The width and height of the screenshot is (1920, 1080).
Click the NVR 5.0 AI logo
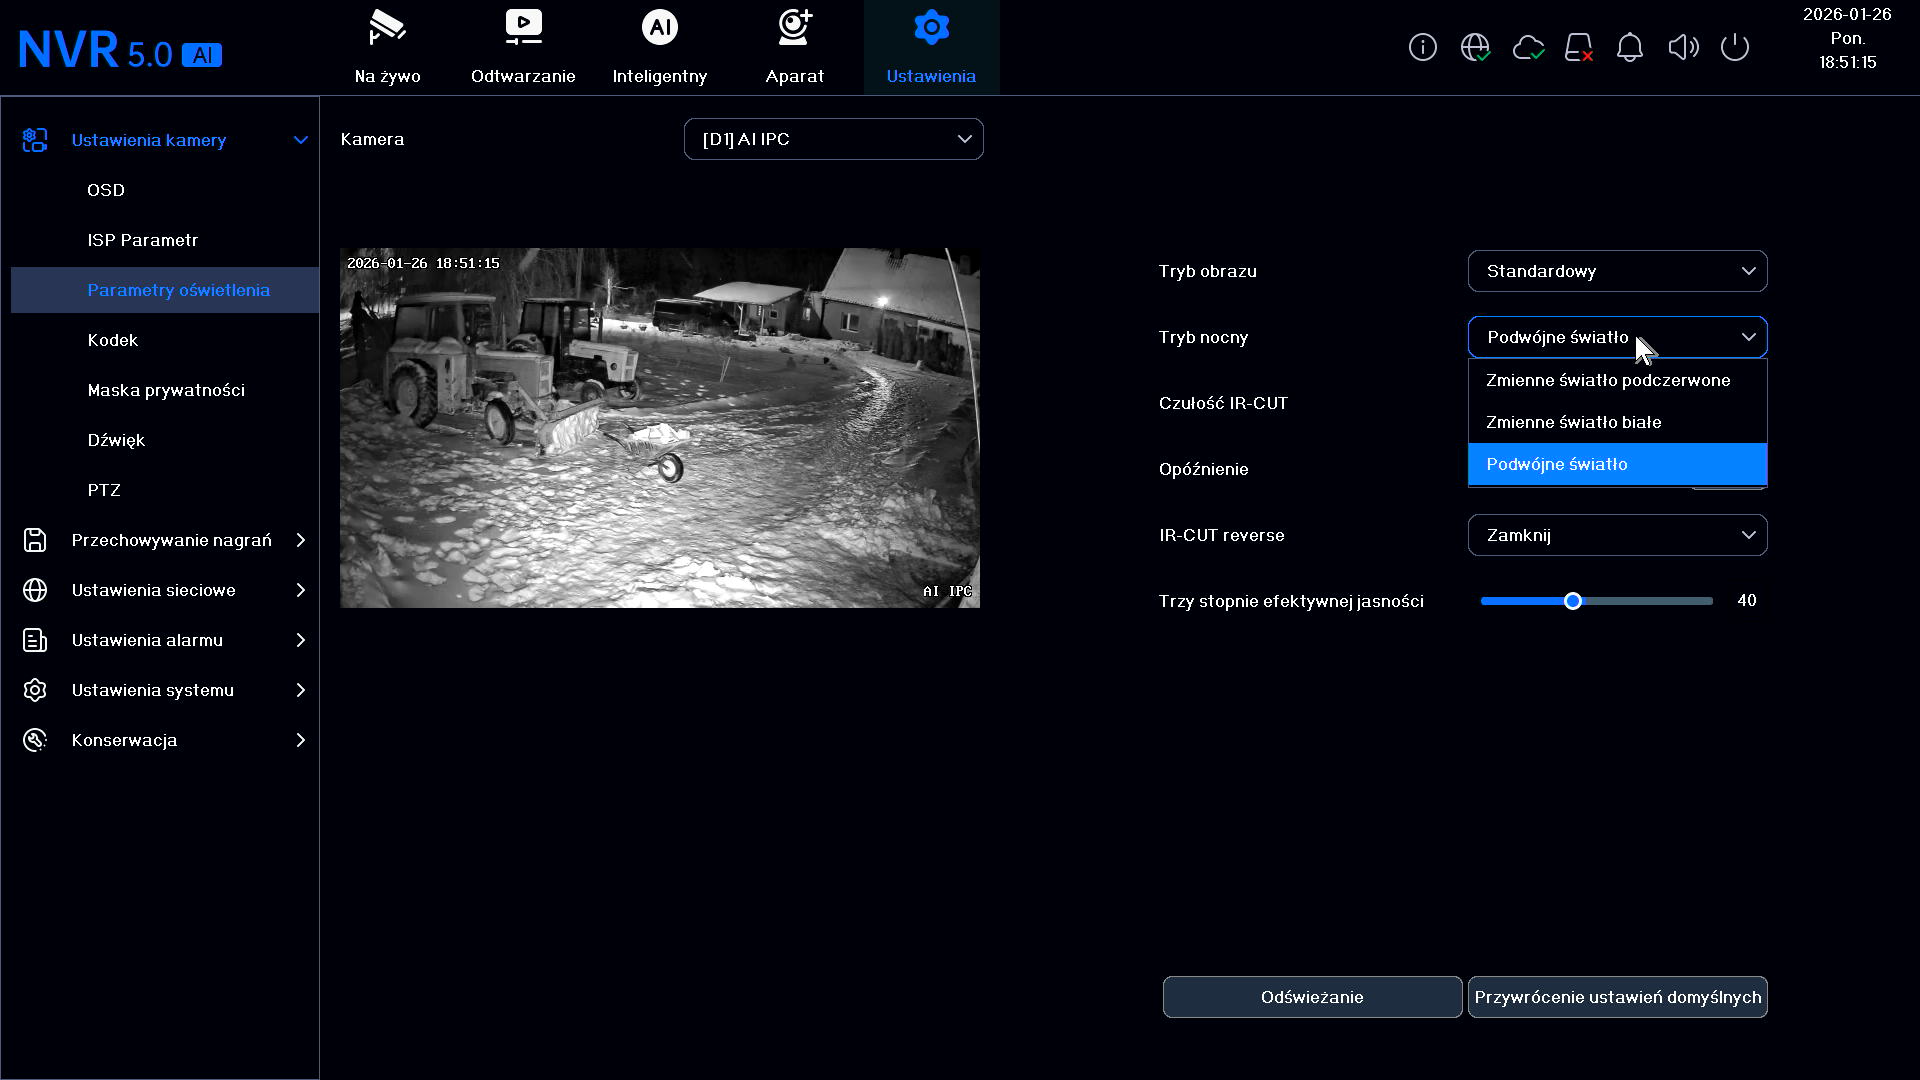120,50
